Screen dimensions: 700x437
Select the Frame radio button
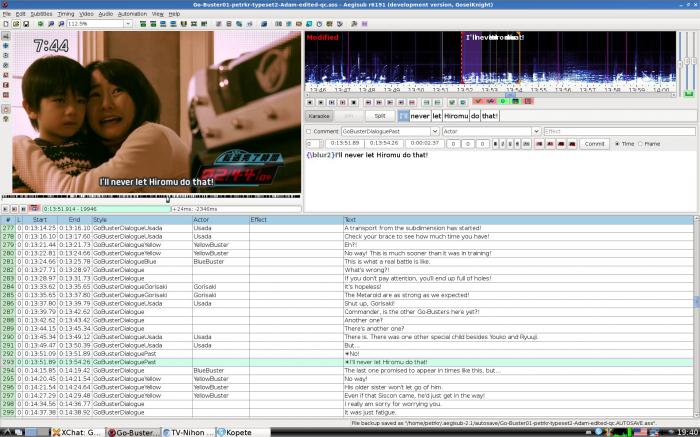click(x=640, y=144)
